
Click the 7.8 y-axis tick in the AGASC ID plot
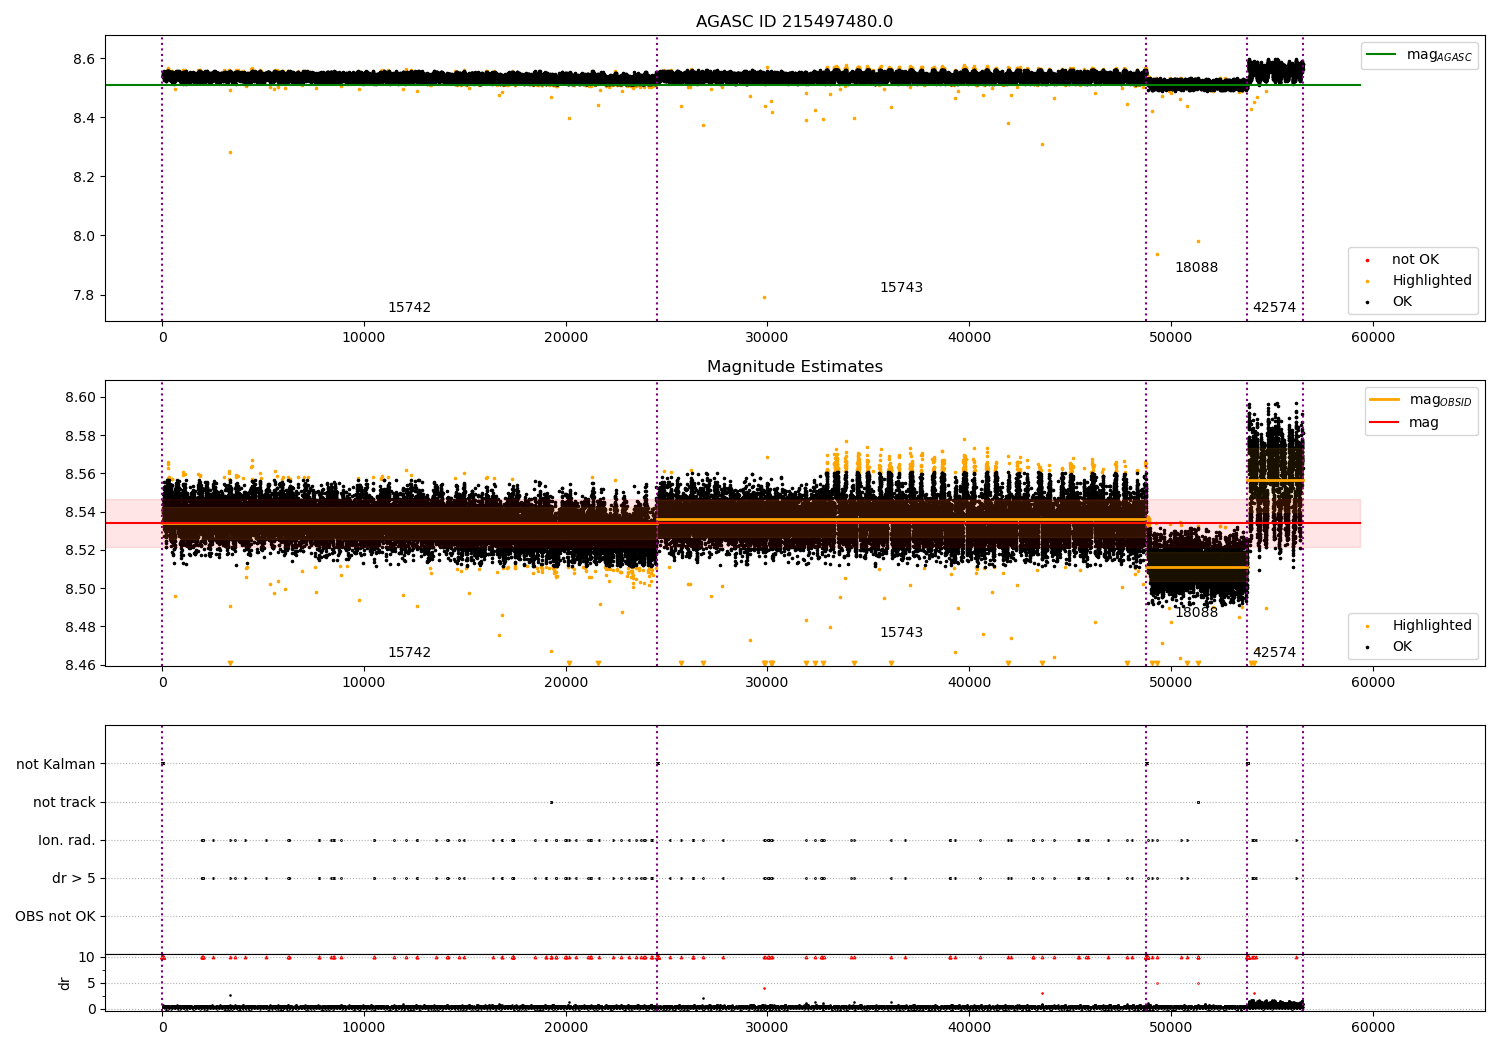84,296
